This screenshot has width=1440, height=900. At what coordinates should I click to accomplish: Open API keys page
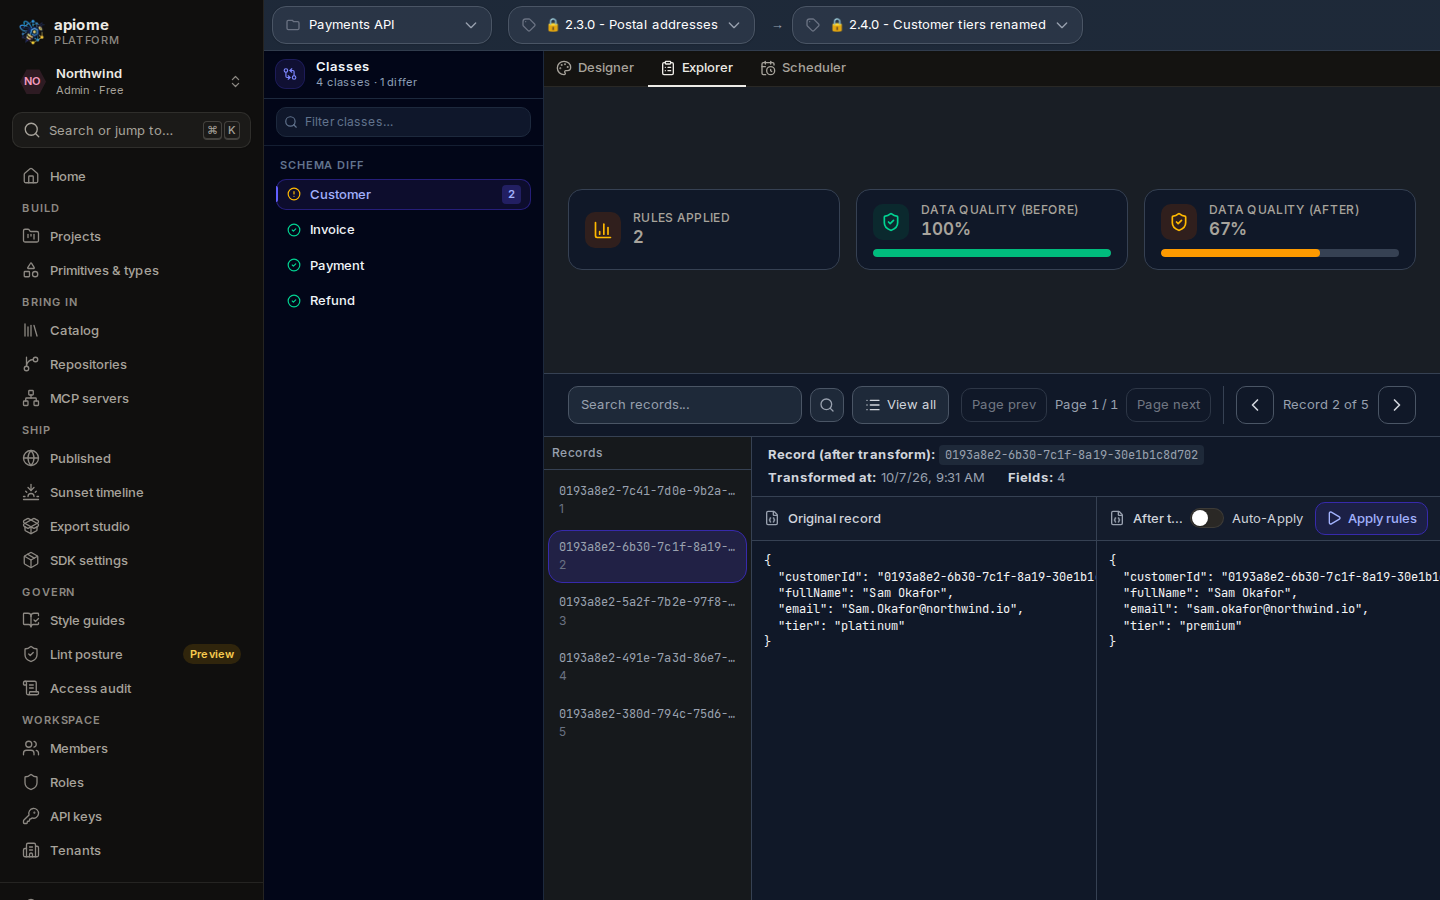click(131, 816)
